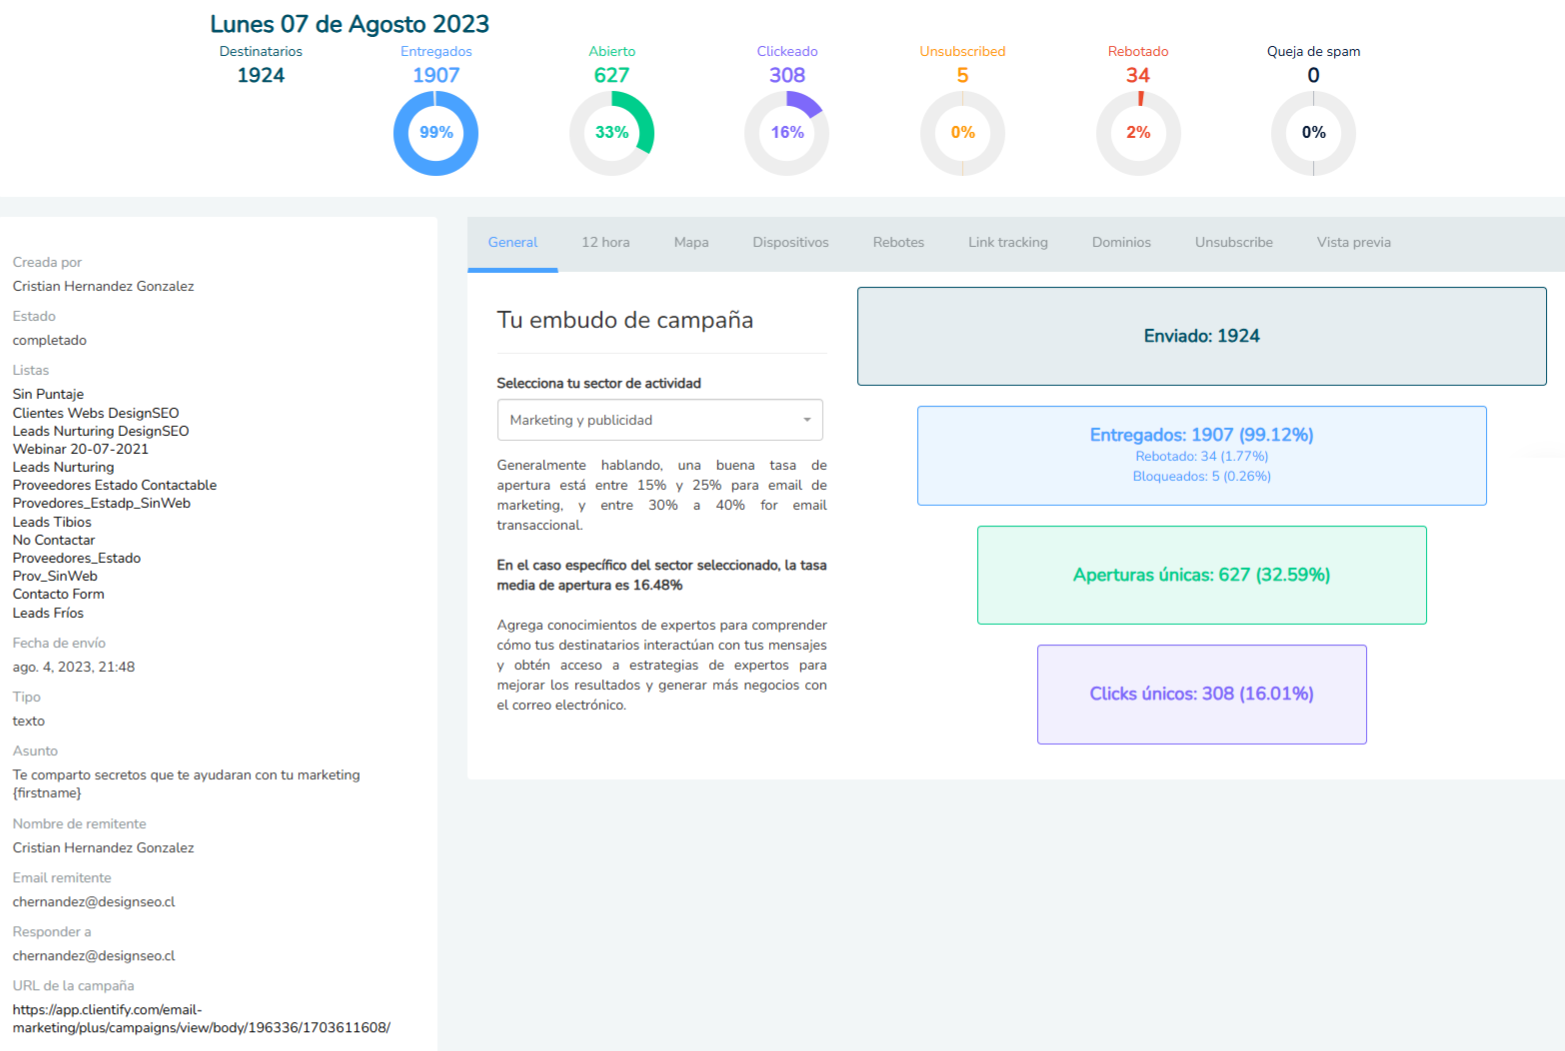Switch to the Dominios tab

1121,242
